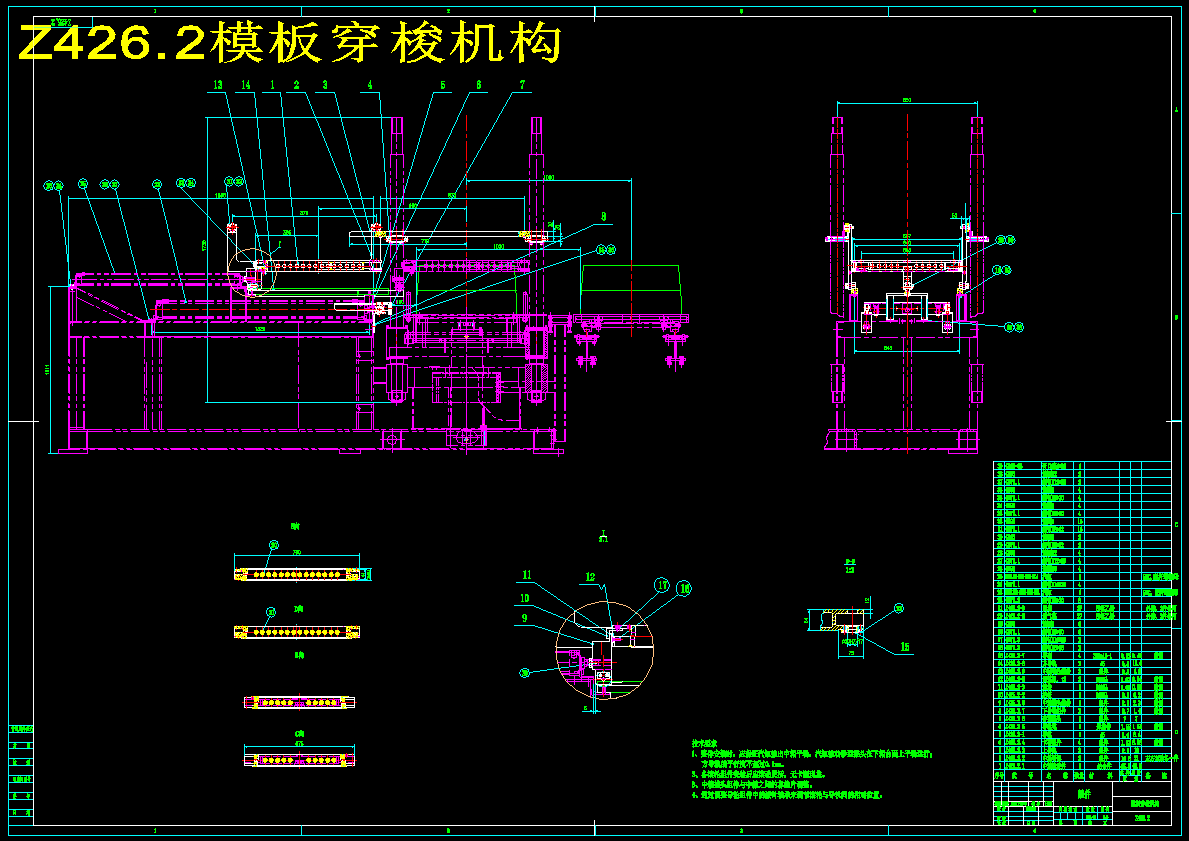Screen dimensions: 1189x841
Task: Select the orange detail view circle outline
Action: coord(604,650)
